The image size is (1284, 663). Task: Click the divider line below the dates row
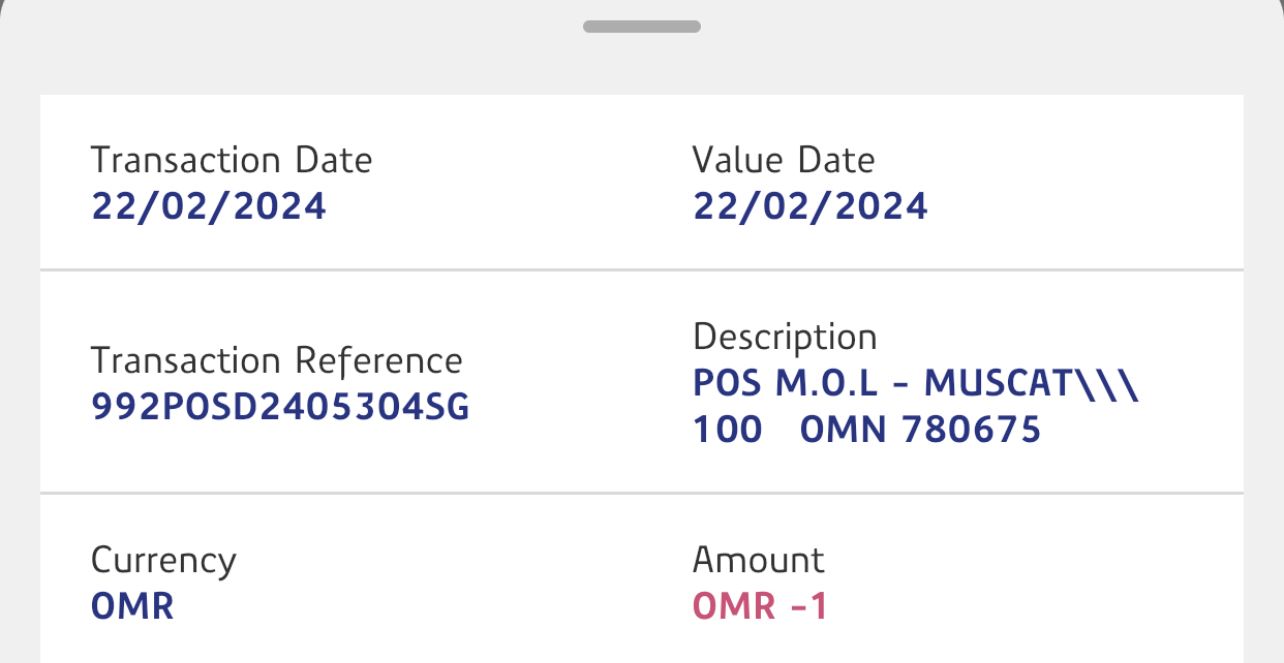(641, 269)
